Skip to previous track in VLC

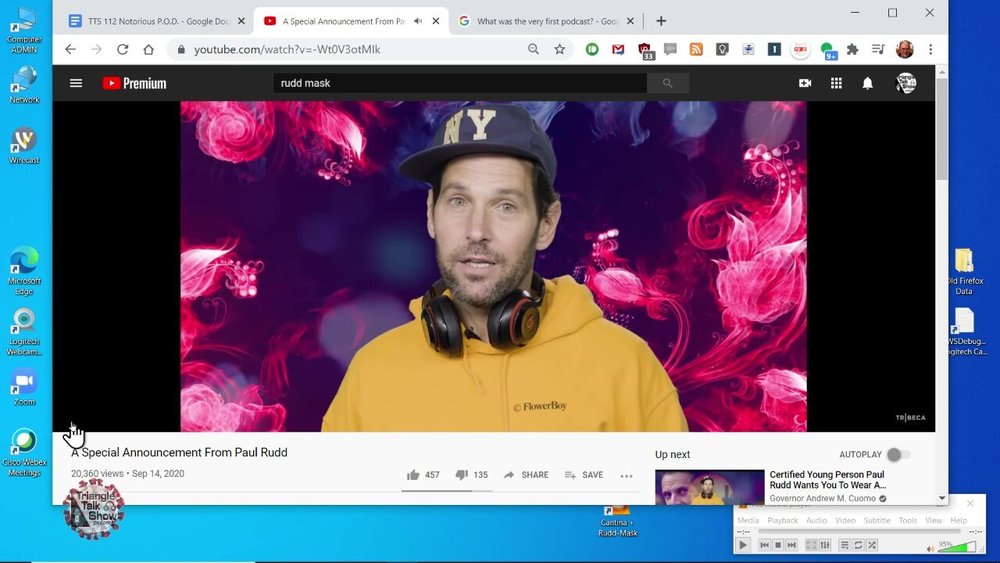click(x=764, y=545)
